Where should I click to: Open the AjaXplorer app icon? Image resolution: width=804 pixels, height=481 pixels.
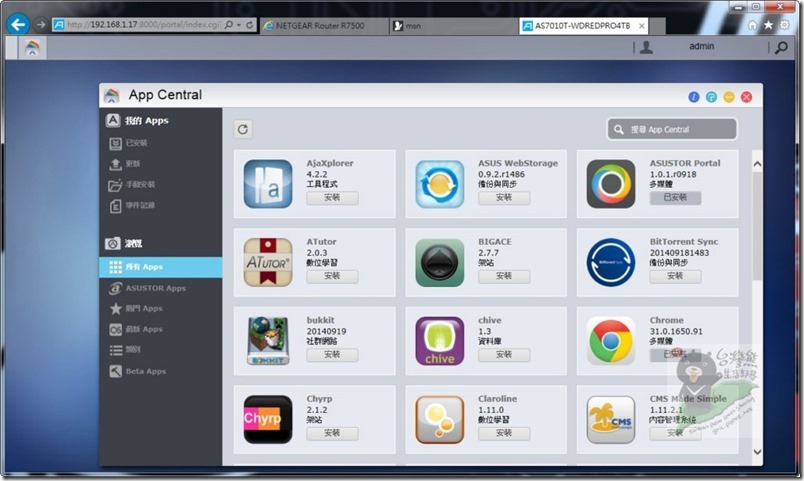tap(268, 184)
